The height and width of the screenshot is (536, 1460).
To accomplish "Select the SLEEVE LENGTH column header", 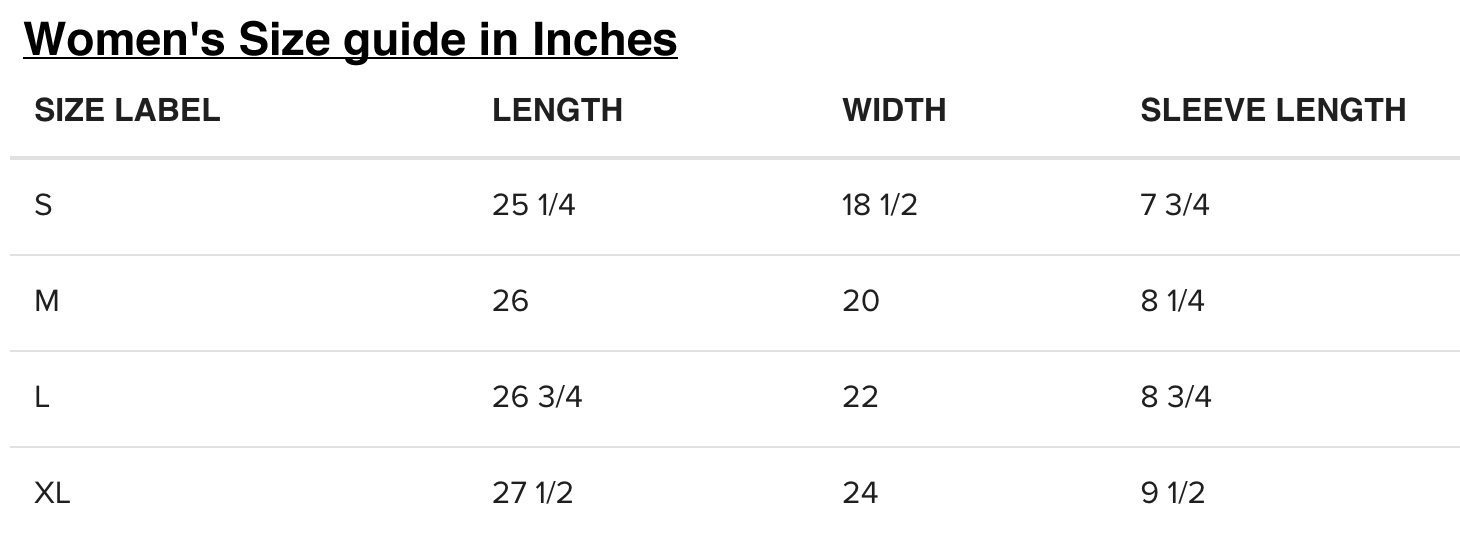I will point(1273,110).
